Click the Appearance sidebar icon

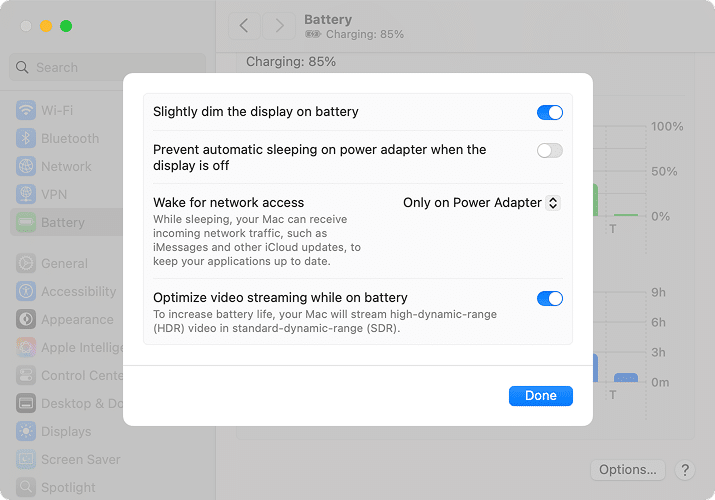coord(26,320)
